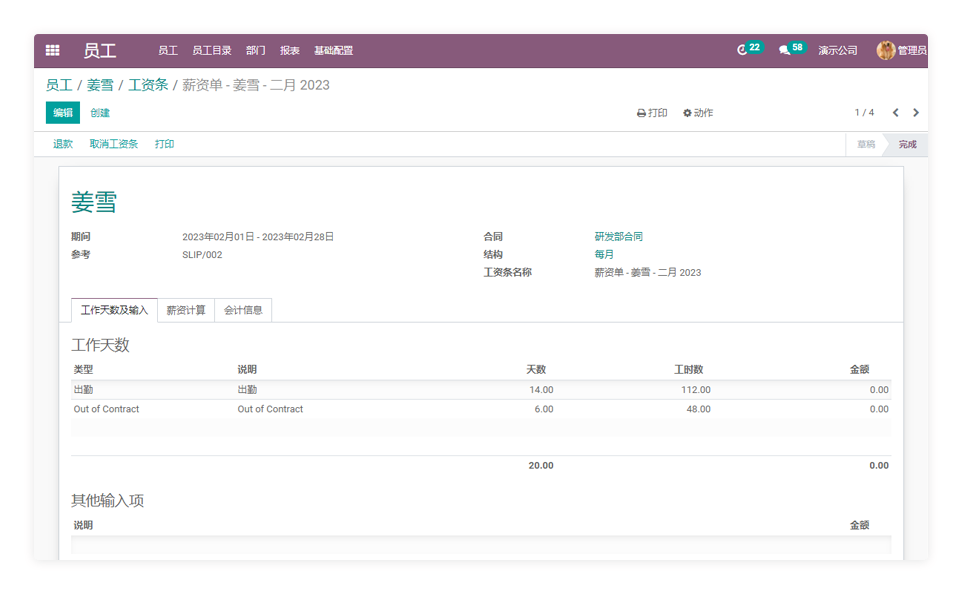Click the 编辑 button
Screen dimensions: 962x594
pyautogui.click(x=63, y=113)
